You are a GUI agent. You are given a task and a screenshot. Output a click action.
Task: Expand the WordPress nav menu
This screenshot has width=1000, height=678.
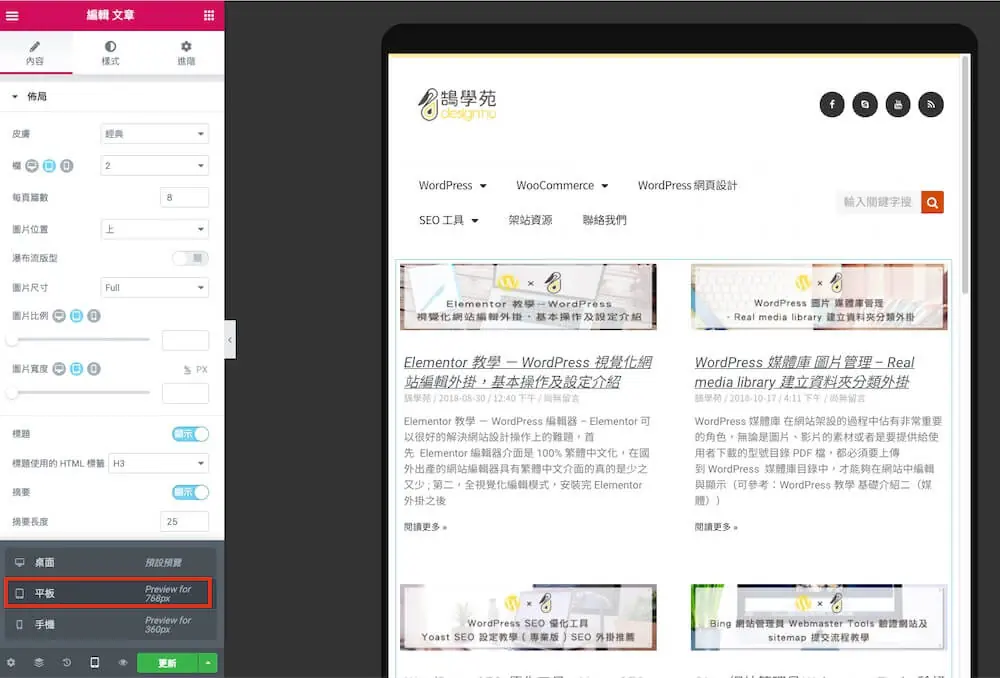click(453, 186)
